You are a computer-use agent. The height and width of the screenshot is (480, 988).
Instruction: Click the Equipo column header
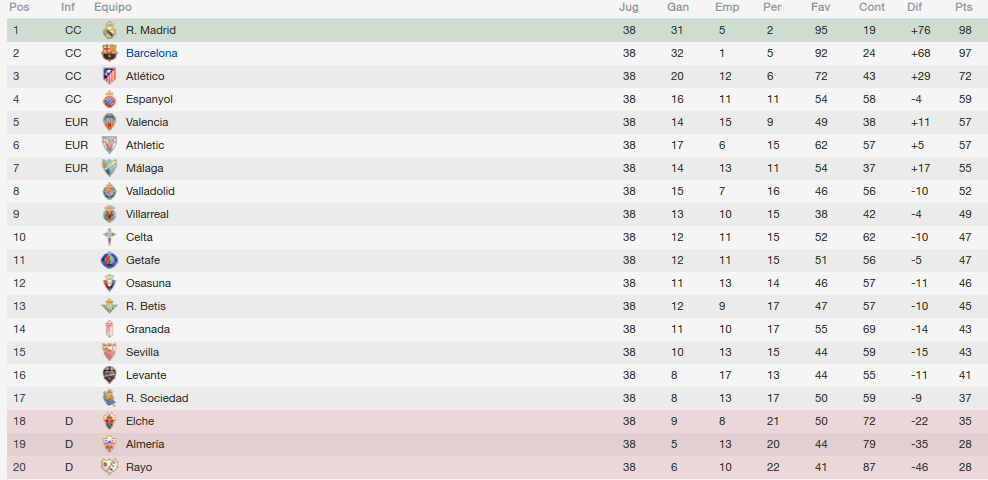click(113, 8)
